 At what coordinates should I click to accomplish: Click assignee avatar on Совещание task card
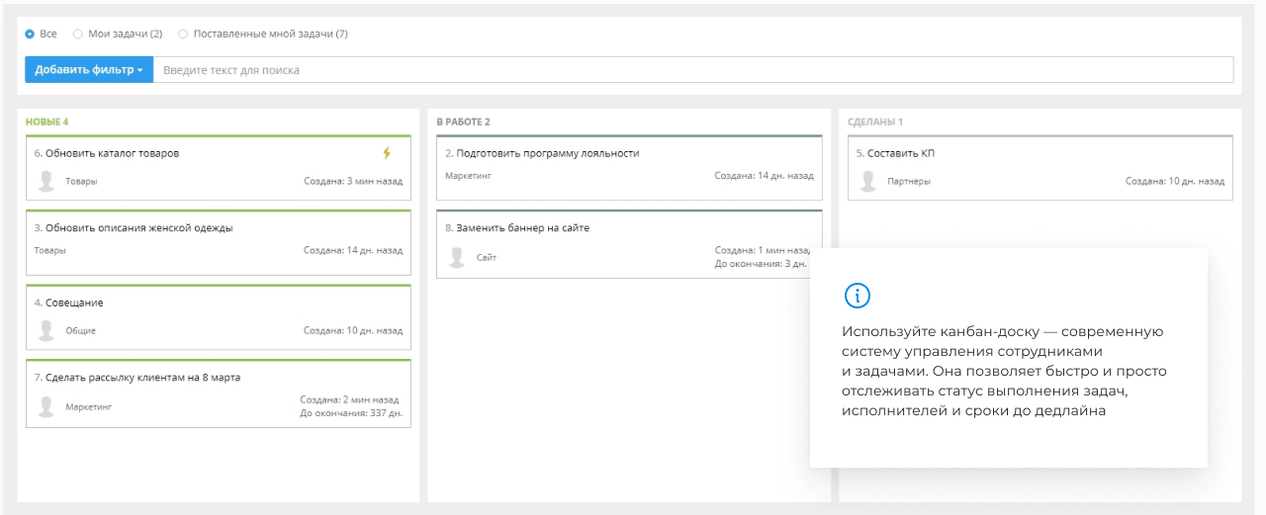[x=46, y=330]
